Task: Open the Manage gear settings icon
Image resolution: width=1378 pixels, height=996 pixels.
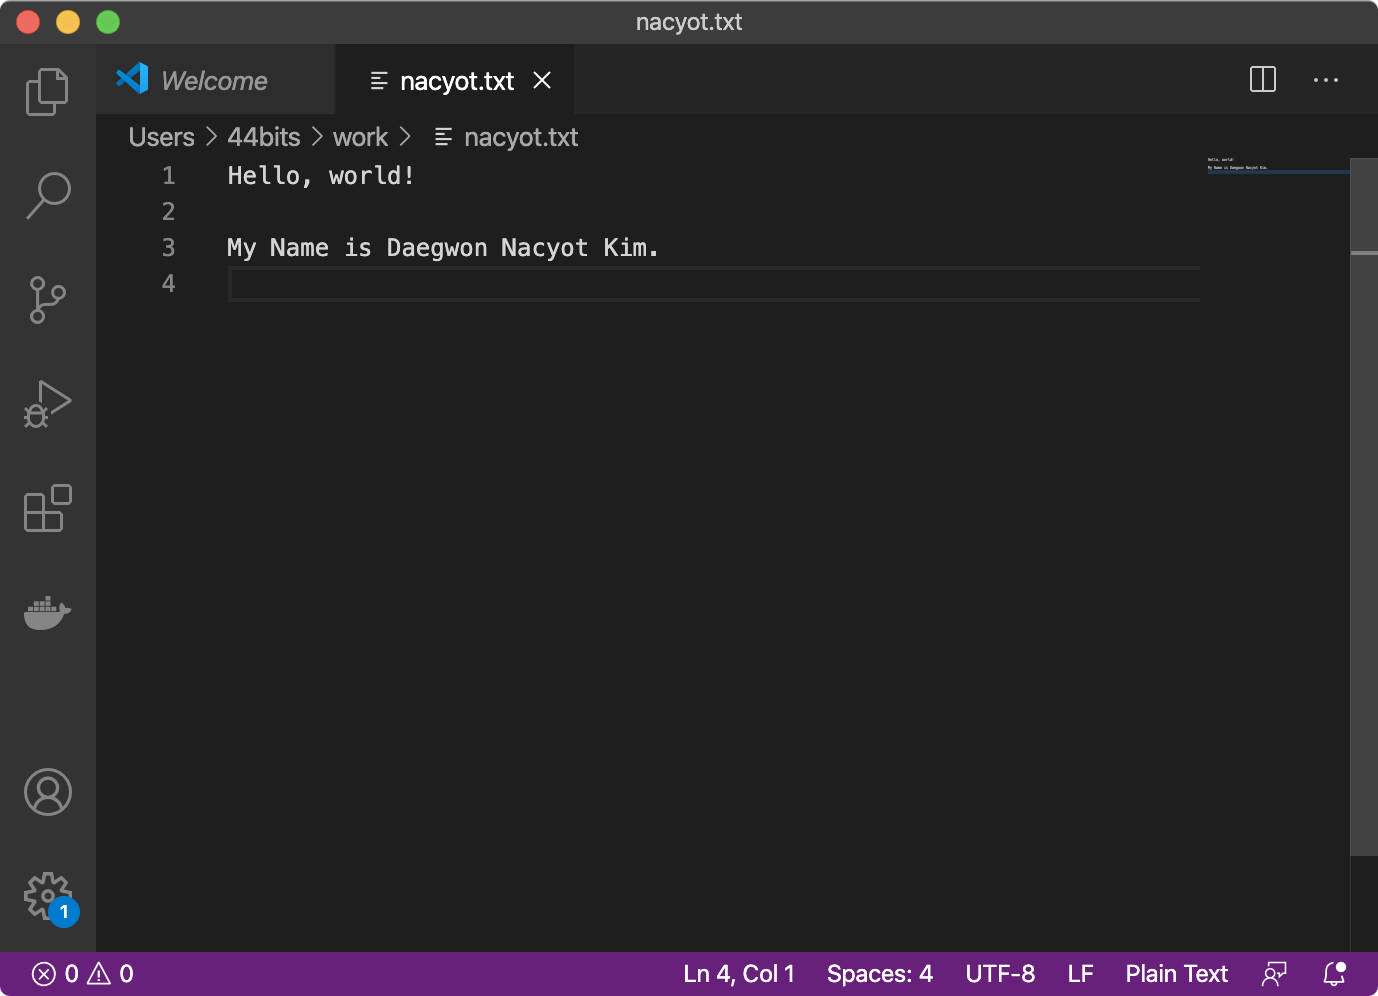Action: 47,896
